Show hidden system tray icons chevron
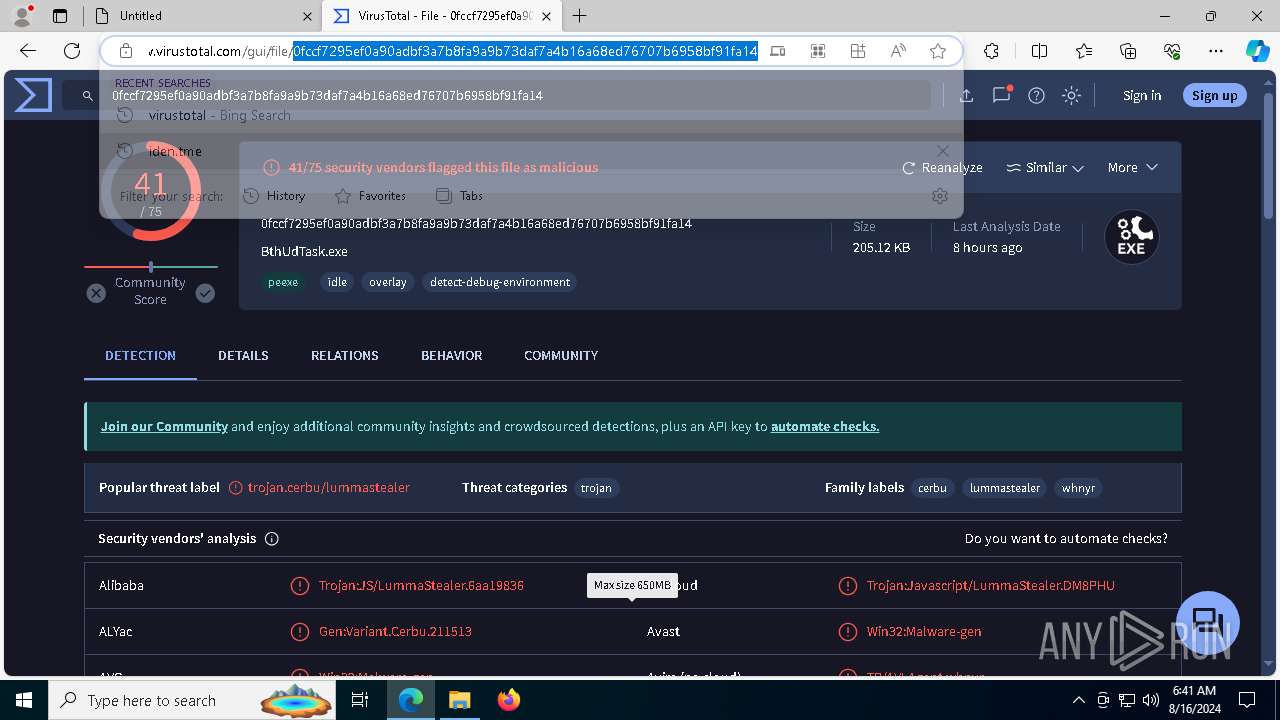 pyautogui.click(x=1078, y=700)
